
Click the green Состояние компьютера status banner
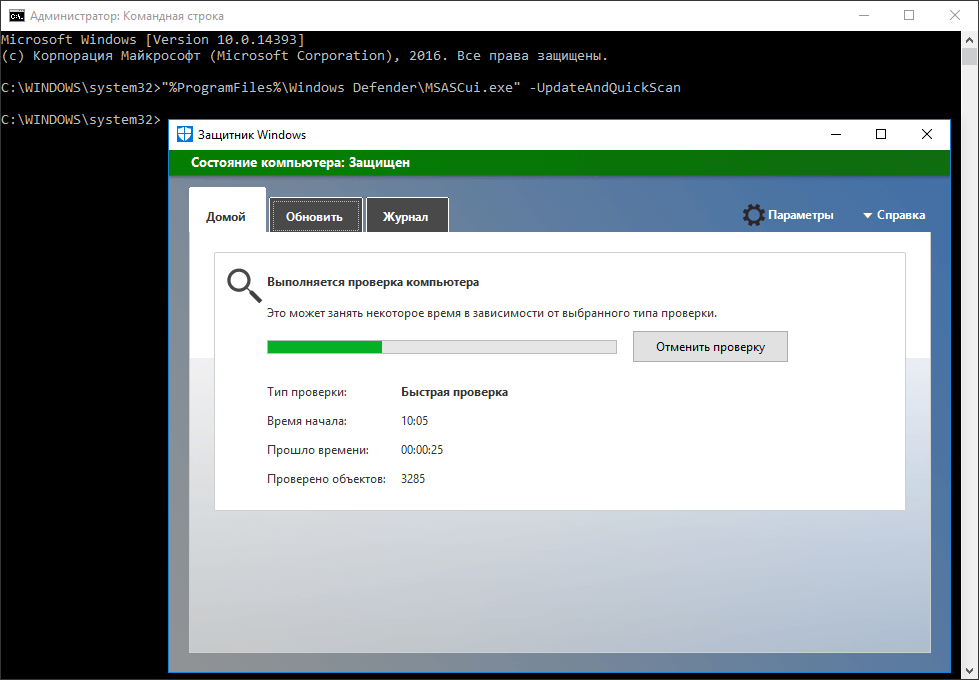tap(558, 162)
